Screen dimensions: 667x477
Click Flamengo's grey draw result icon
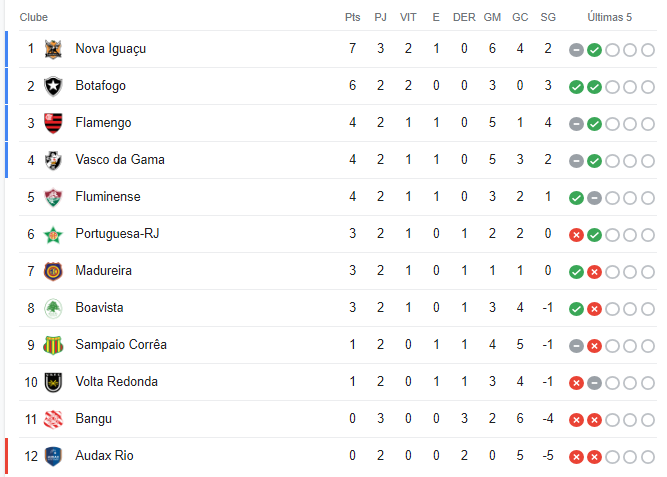576,124
